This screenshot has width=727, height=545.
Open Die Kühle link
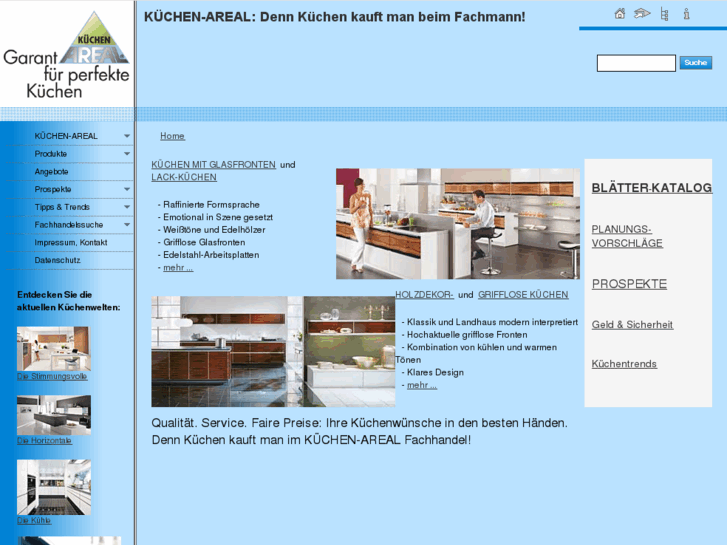pos(34,520)
